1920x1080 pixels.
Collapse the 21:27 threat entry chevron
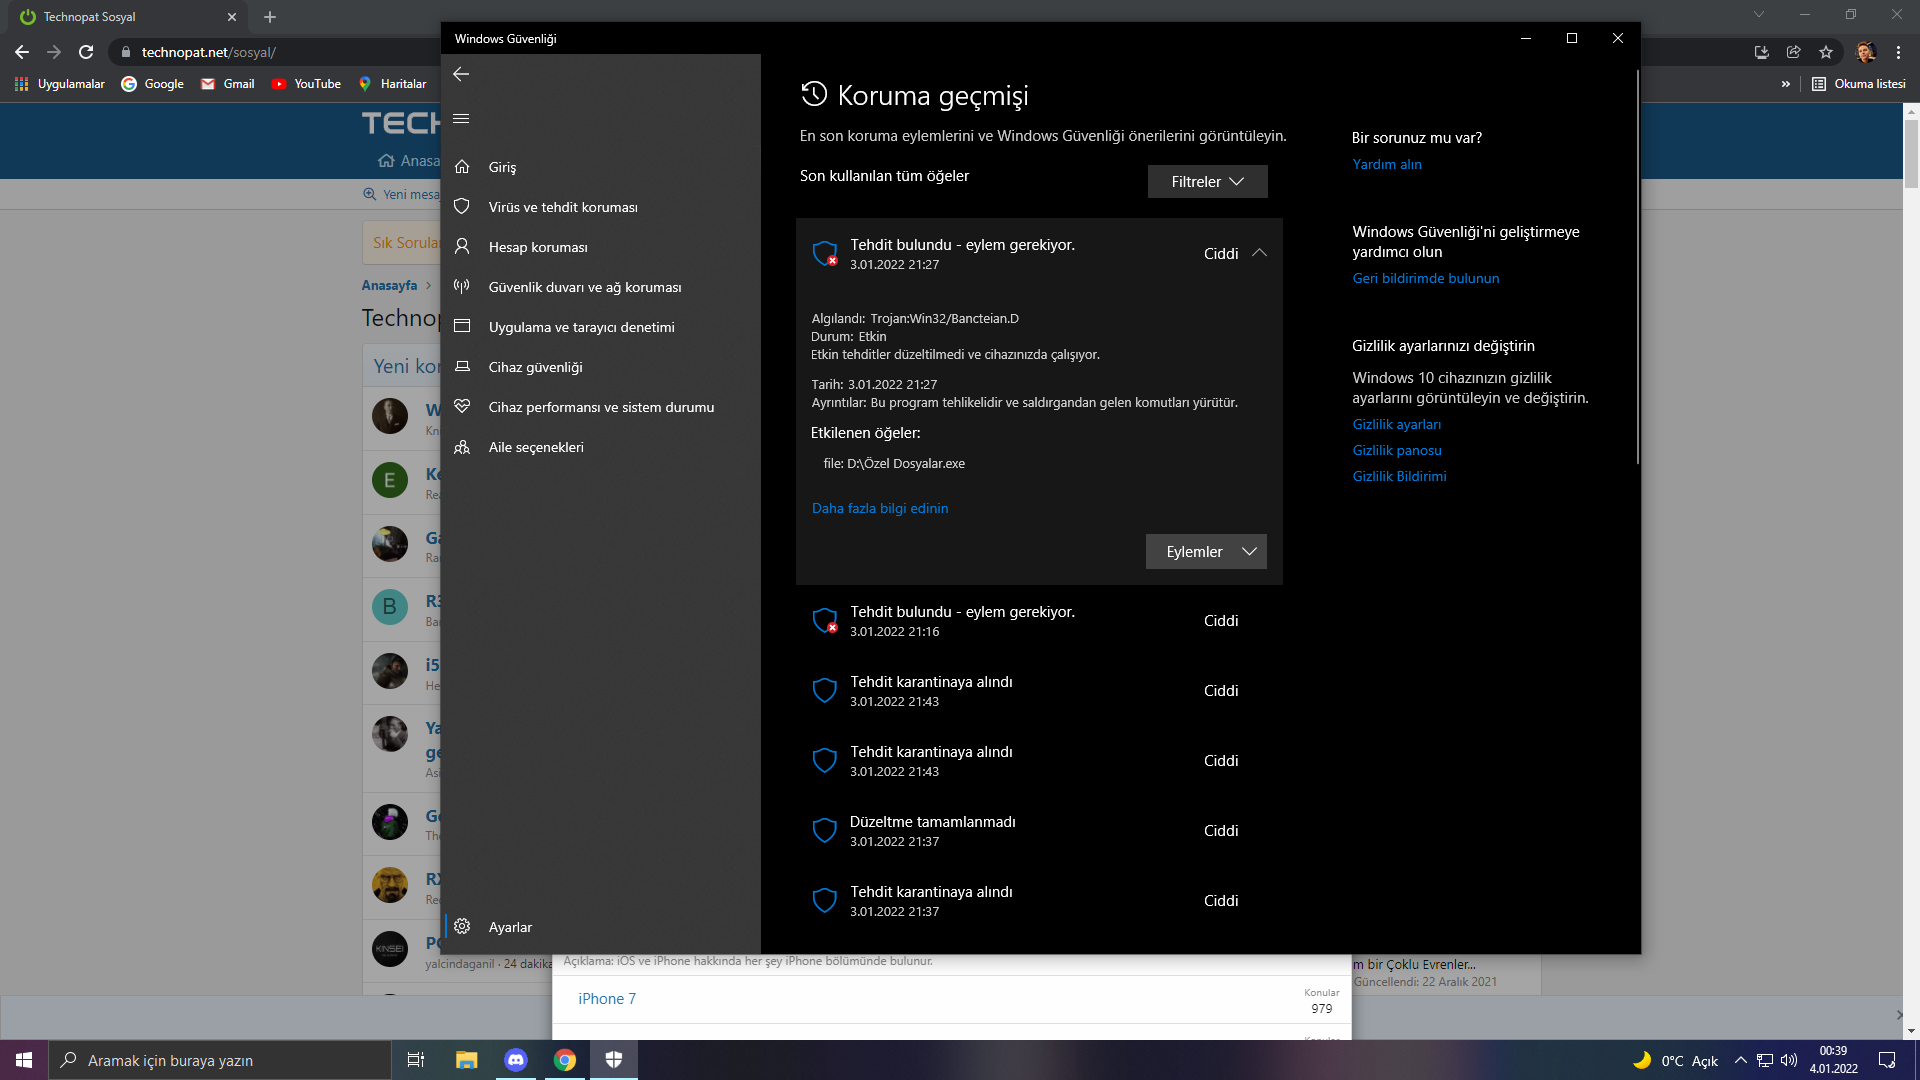[1259, 253]
